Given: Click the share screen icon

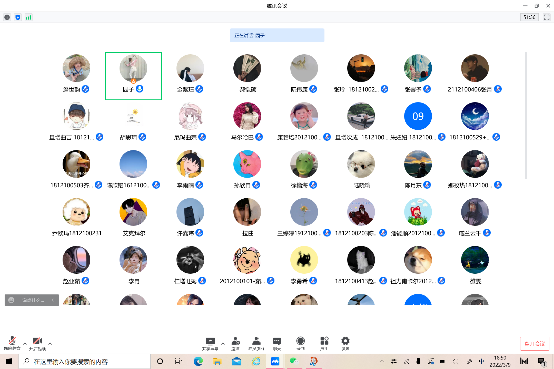Looking at the screenshot, I should [210, 343].
